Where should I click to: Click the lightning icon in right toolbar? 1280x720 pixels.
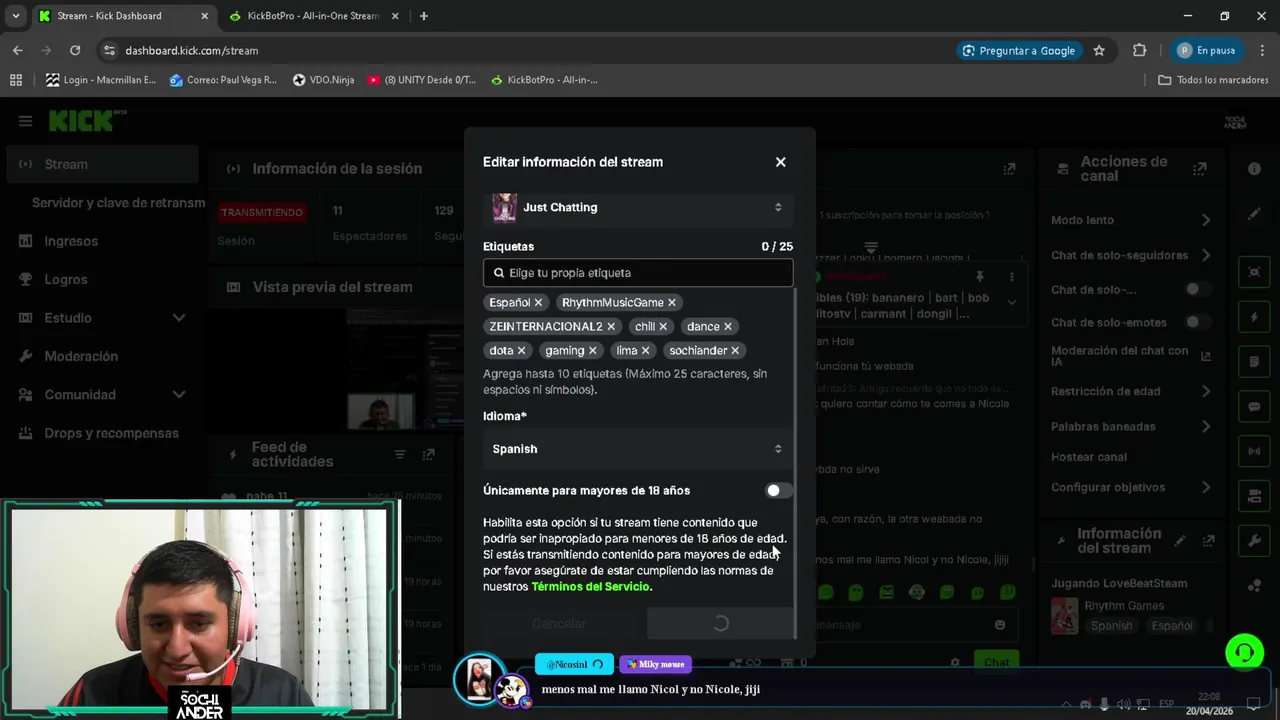[x=1255, y=317]
